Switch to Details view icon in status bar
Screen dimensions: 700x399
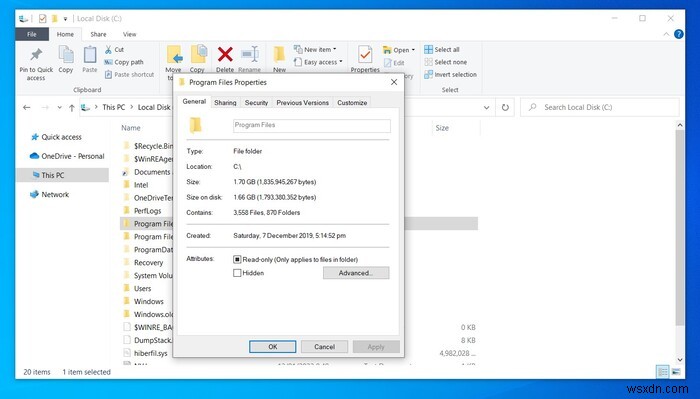pos(663,371)
